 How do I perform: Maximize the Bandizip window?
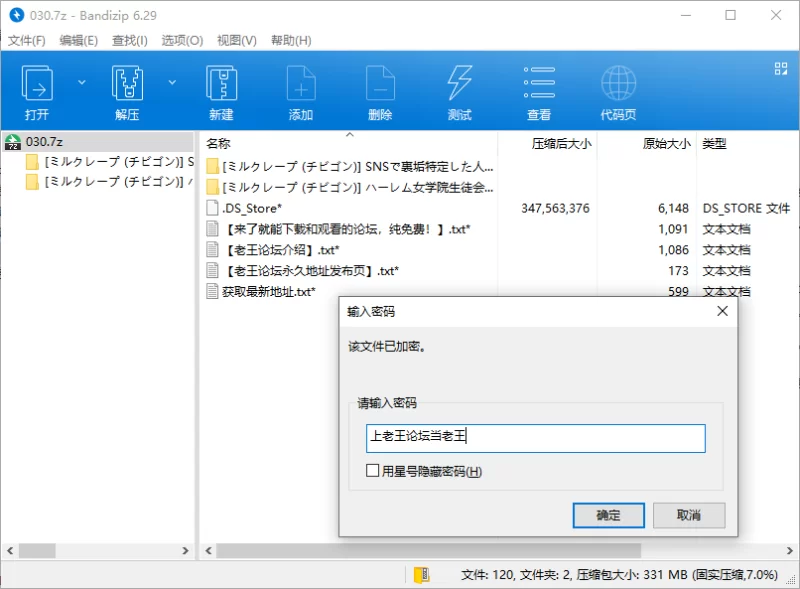[x=730, y=15]
